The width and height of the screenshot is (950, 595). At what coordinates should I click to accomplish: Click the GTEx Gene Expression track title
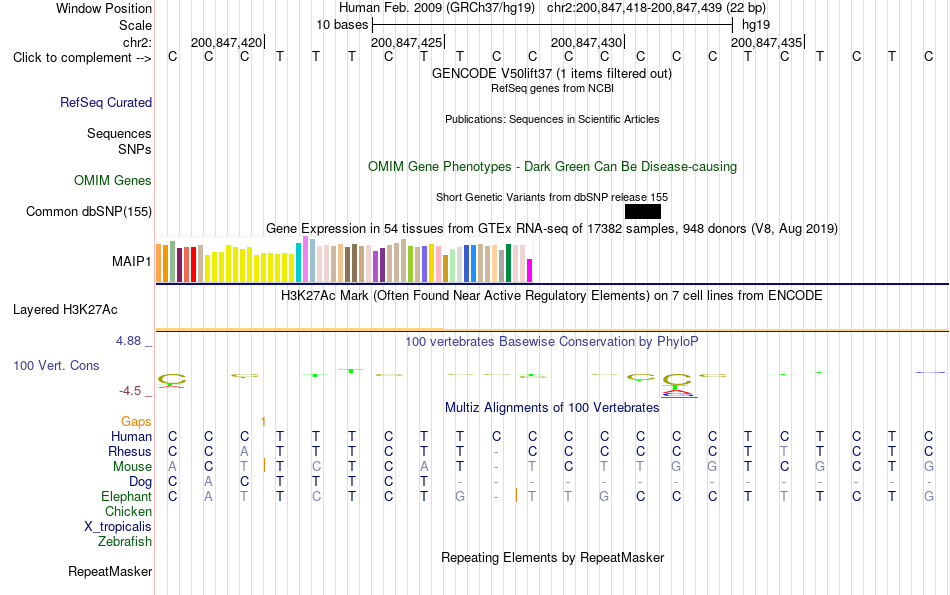coord(552,229)
